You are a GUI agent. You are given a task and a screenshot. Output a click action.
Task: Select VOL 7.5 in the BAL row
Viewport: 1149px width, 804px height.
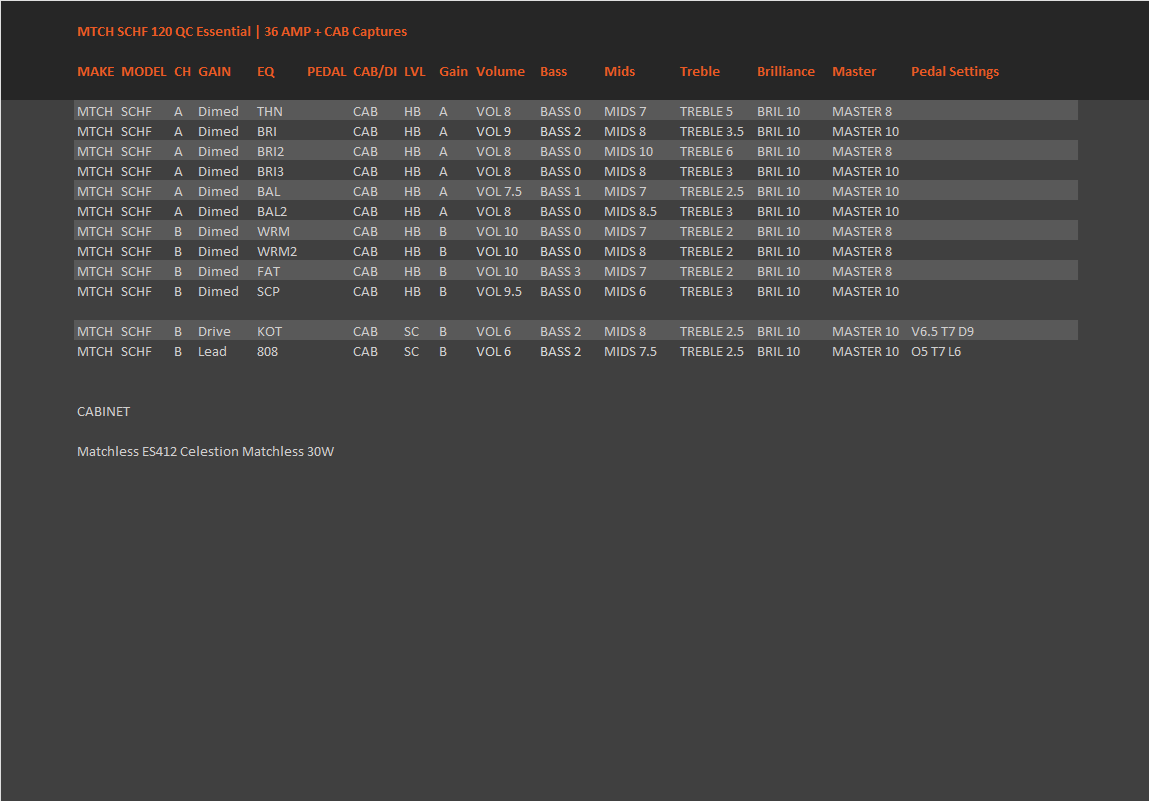[499, 191]
